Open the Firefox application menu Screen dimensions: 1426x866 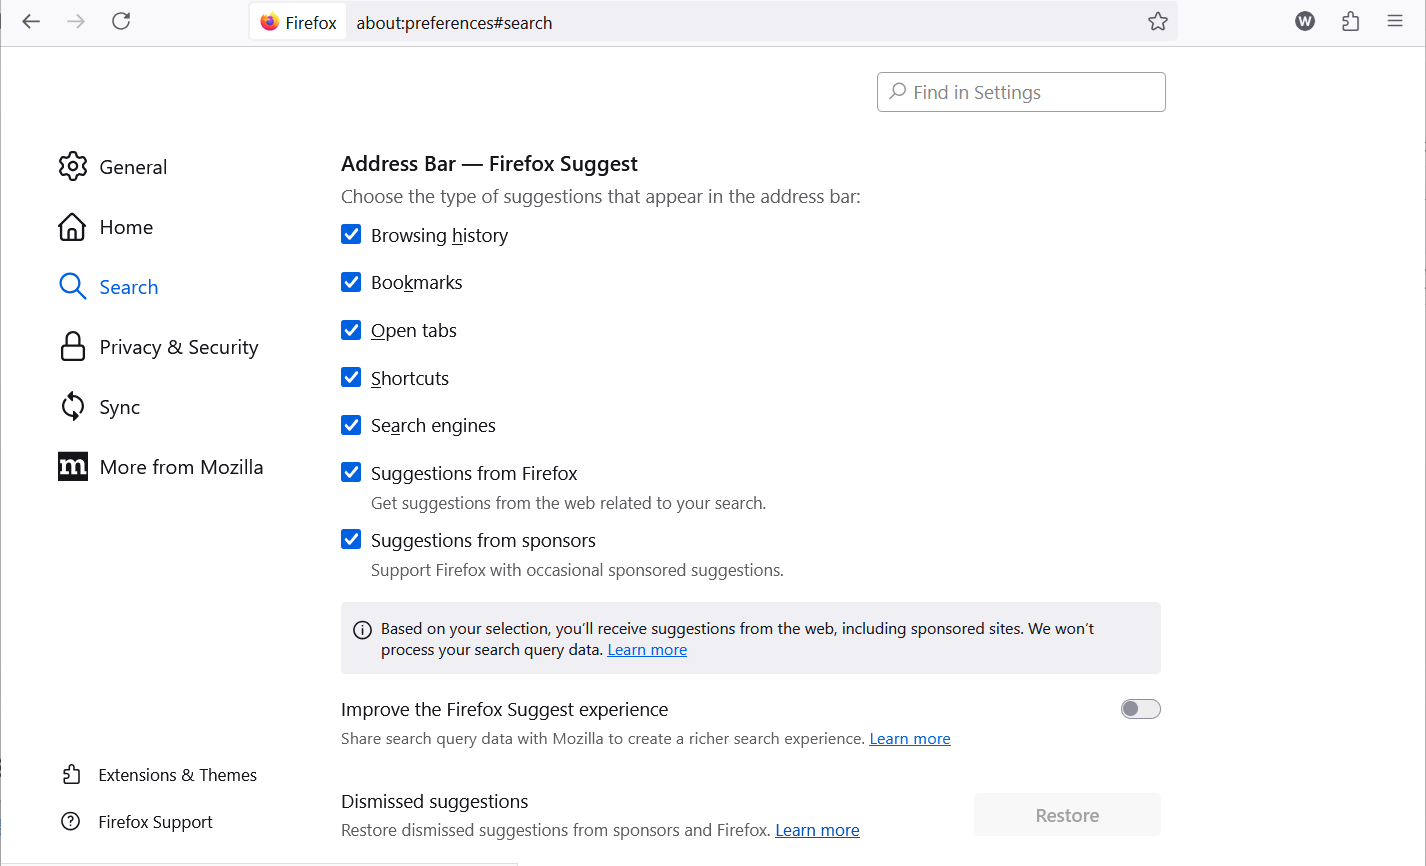(1395, 20)
